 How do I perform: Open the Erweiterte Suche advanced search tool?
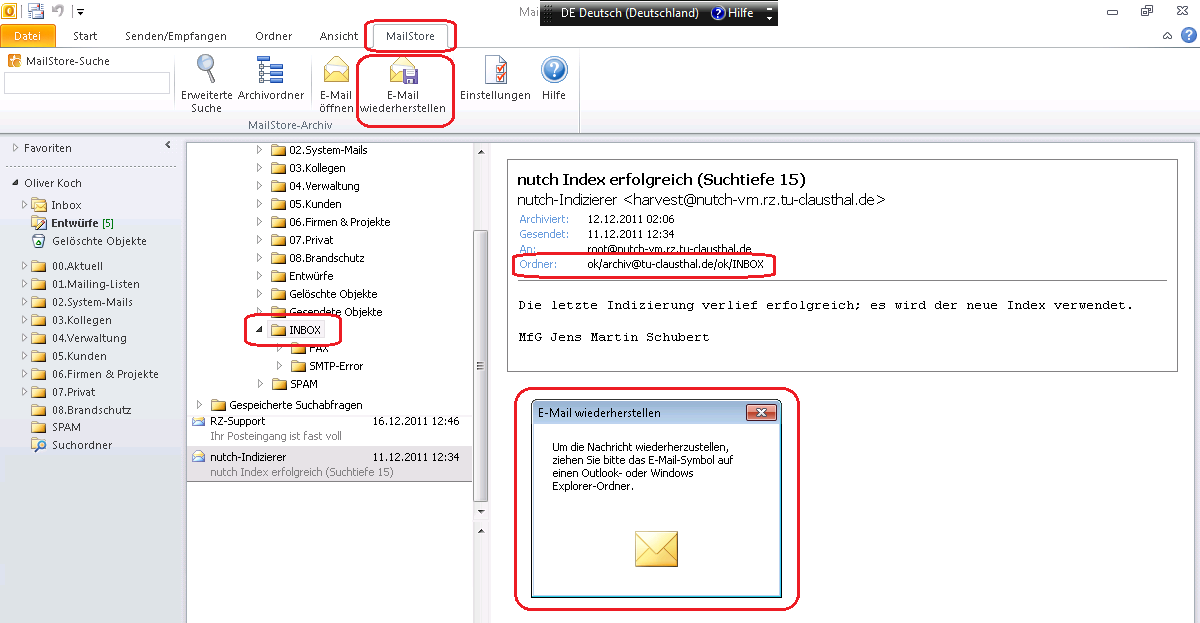pyautogui.click(x=206, y=84)
